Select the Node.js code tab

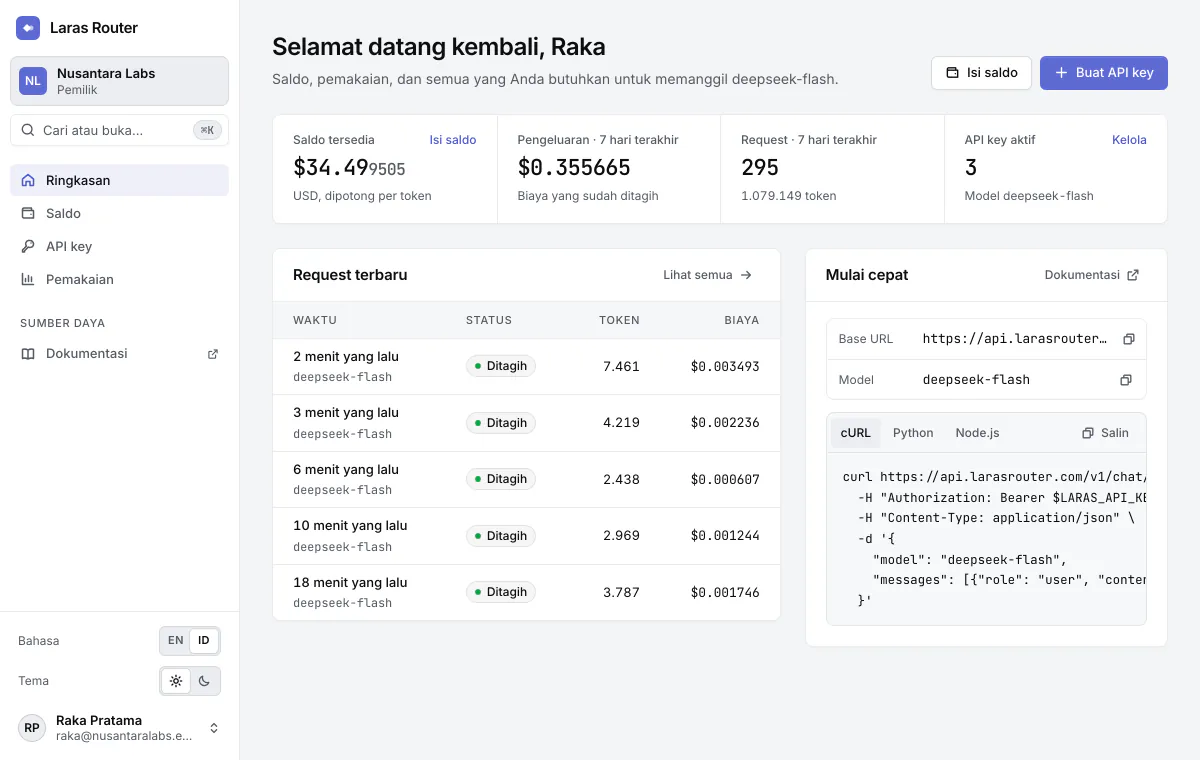[977, 433]
